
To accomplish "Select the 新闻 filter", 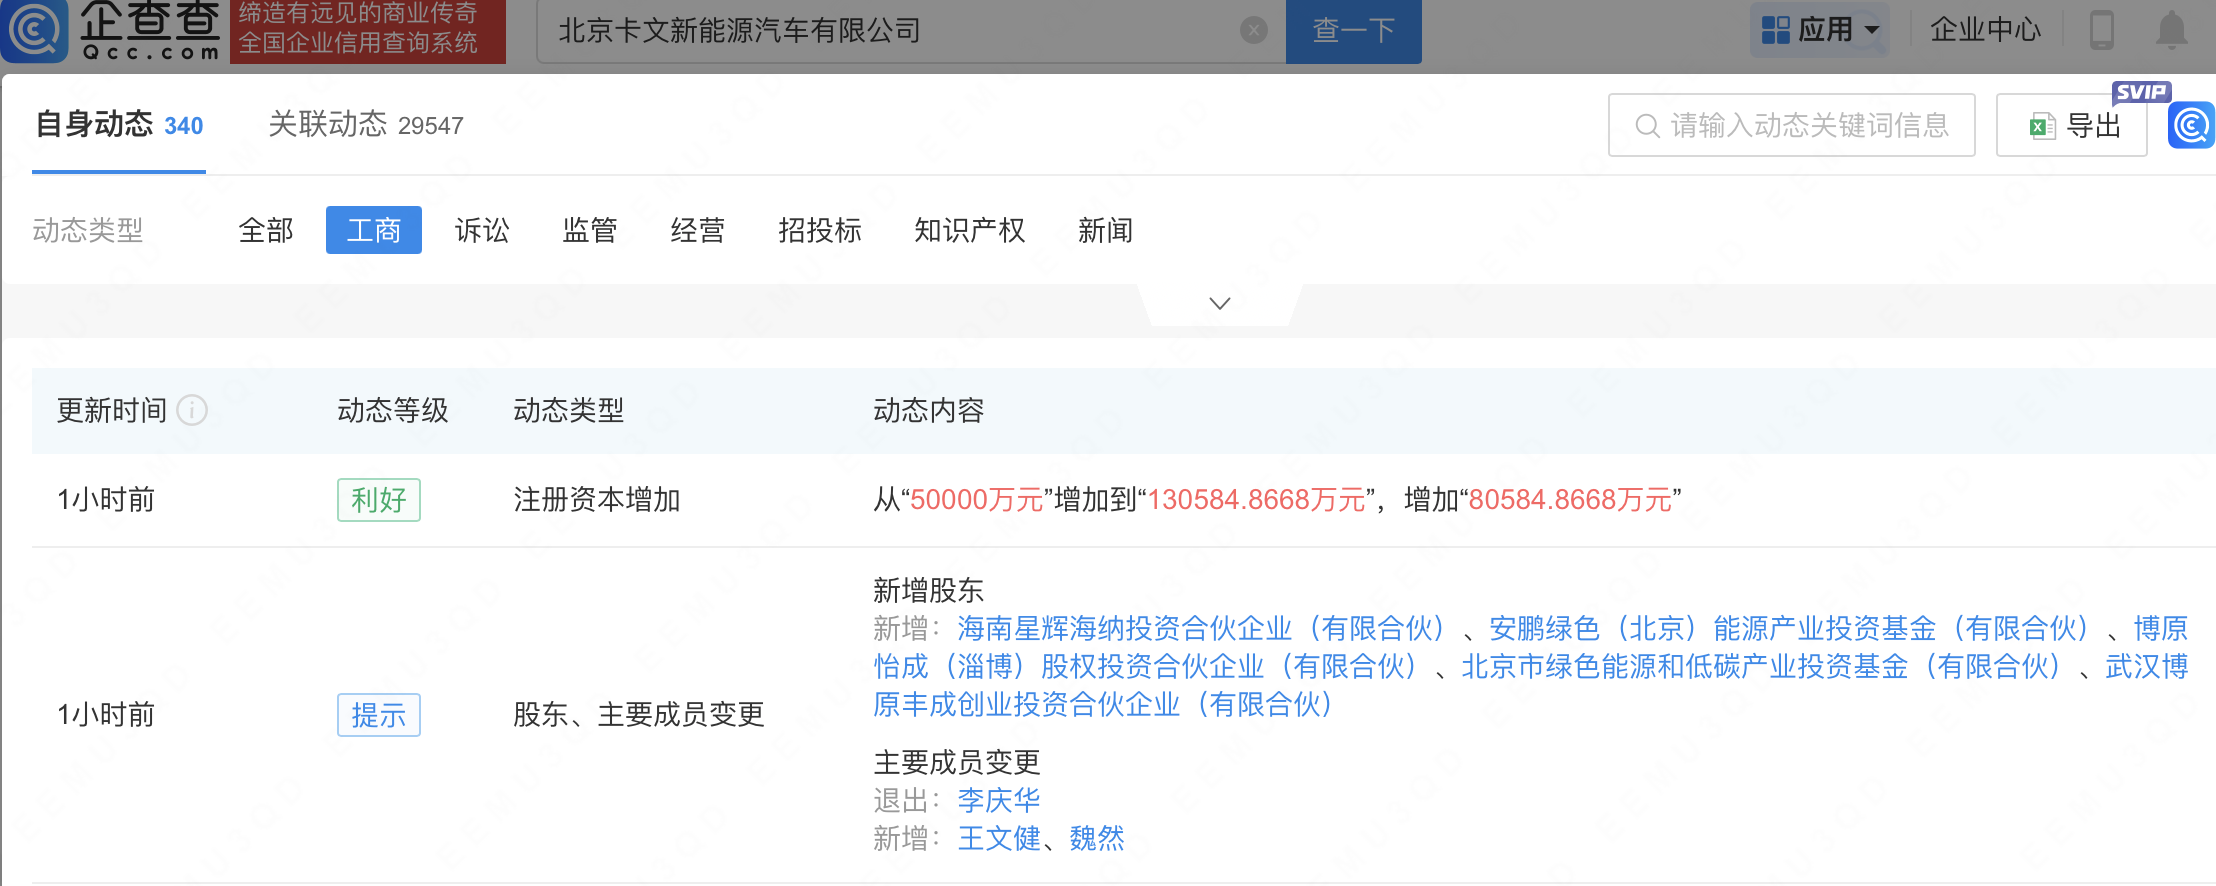I will [x=1105, y=231].
